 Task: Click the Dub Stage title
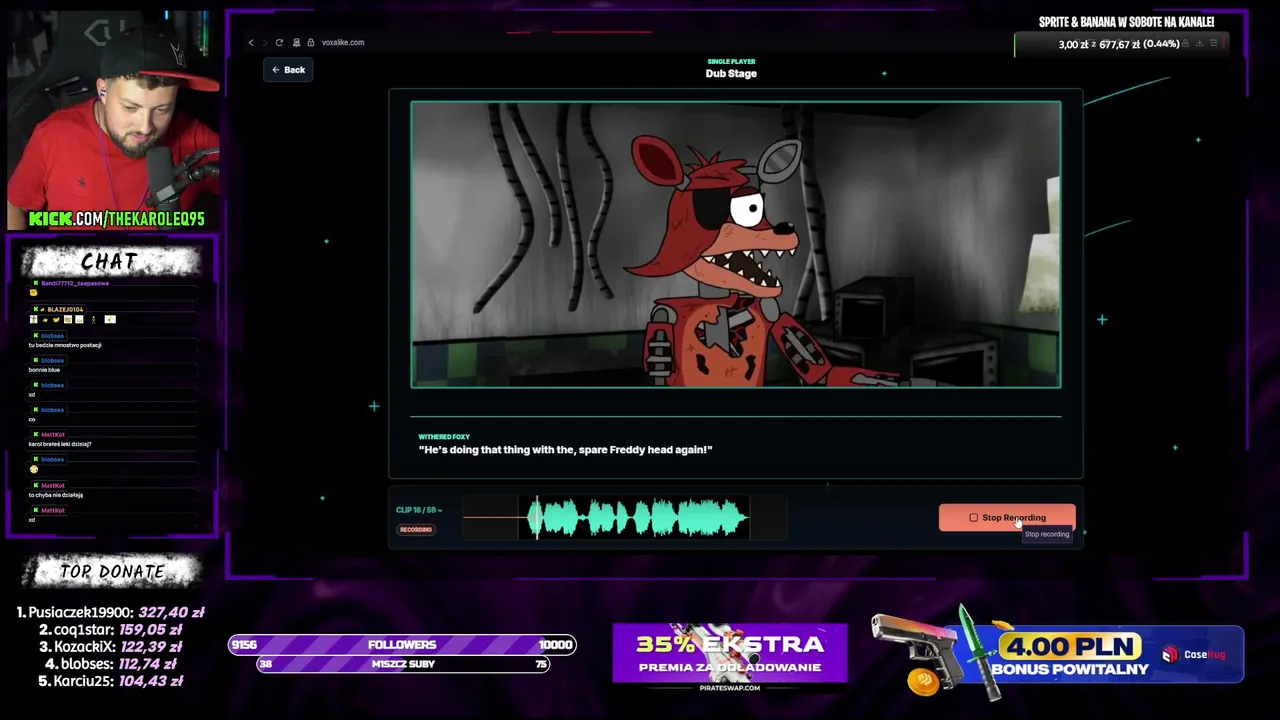point(731,74)
